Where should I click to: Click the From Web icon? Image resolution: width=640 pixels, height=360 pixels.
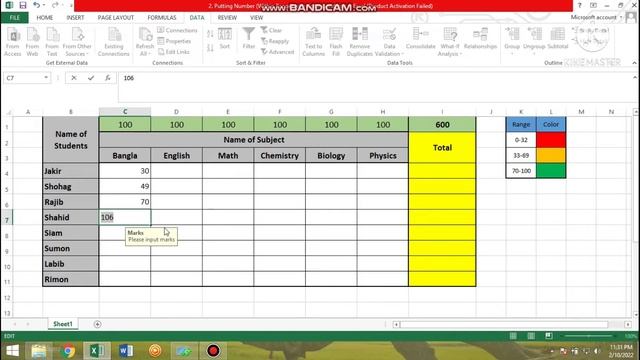click(x=32, y=42)
